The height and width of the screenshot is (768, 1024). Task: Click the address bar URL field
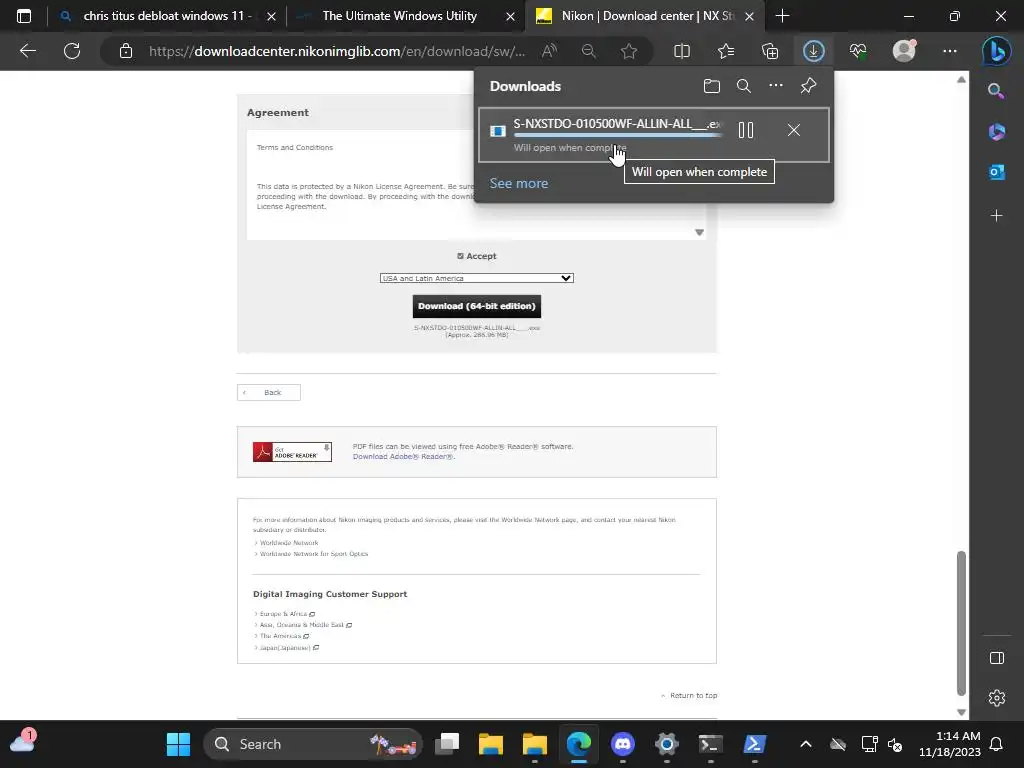(336, 51)
